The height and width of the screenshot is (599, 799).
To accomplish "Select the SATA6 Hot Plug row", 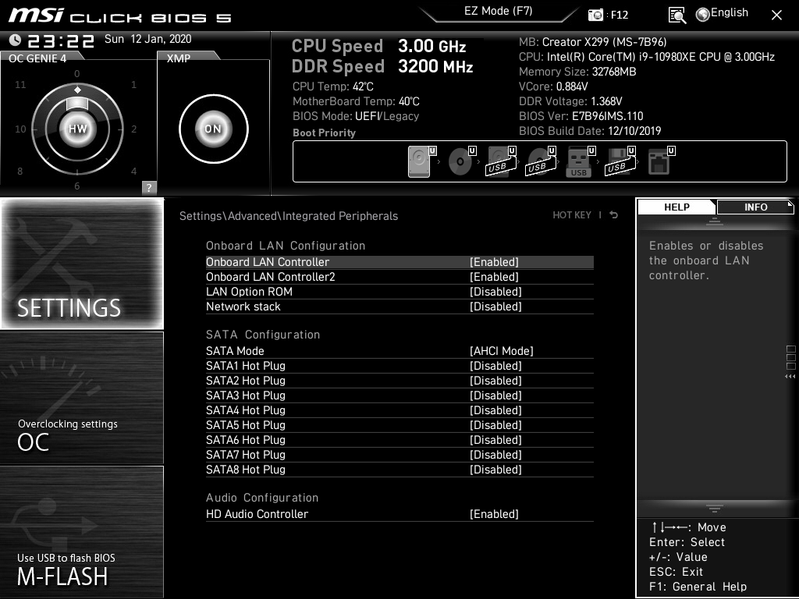I will pos(400,440).
